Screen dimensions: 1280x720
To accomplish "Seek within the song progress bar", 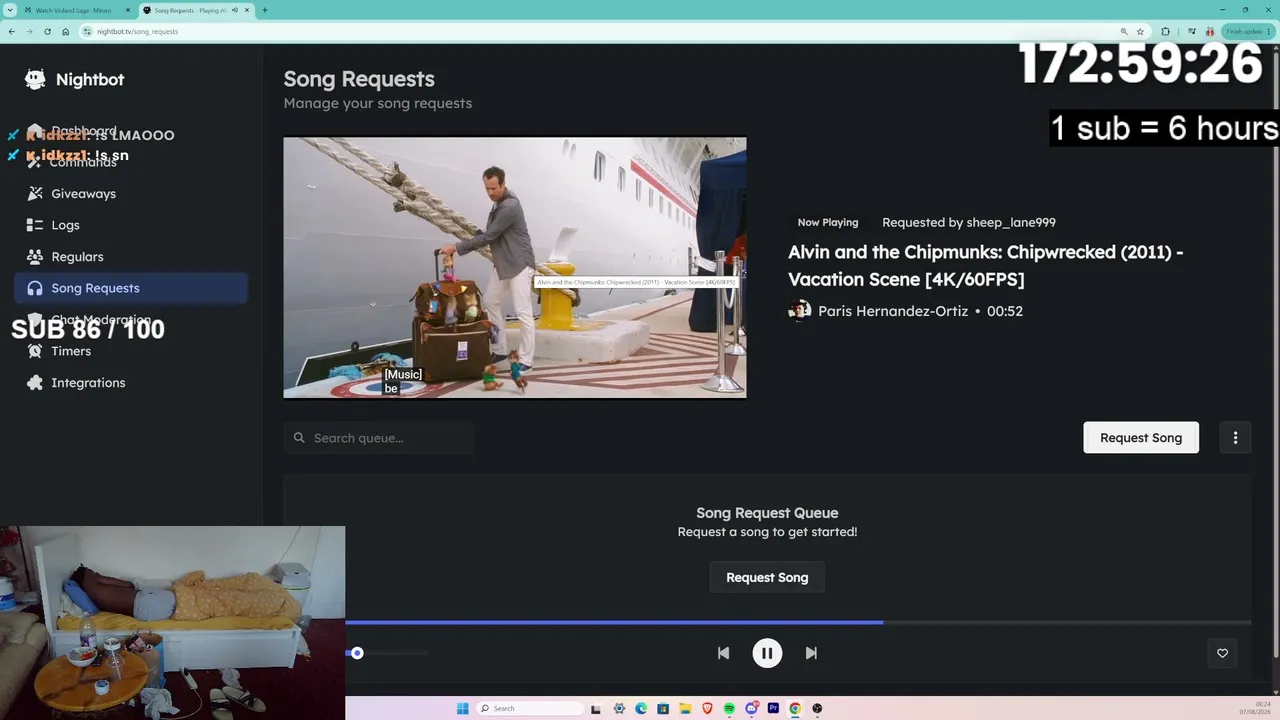I will [798, 622].
